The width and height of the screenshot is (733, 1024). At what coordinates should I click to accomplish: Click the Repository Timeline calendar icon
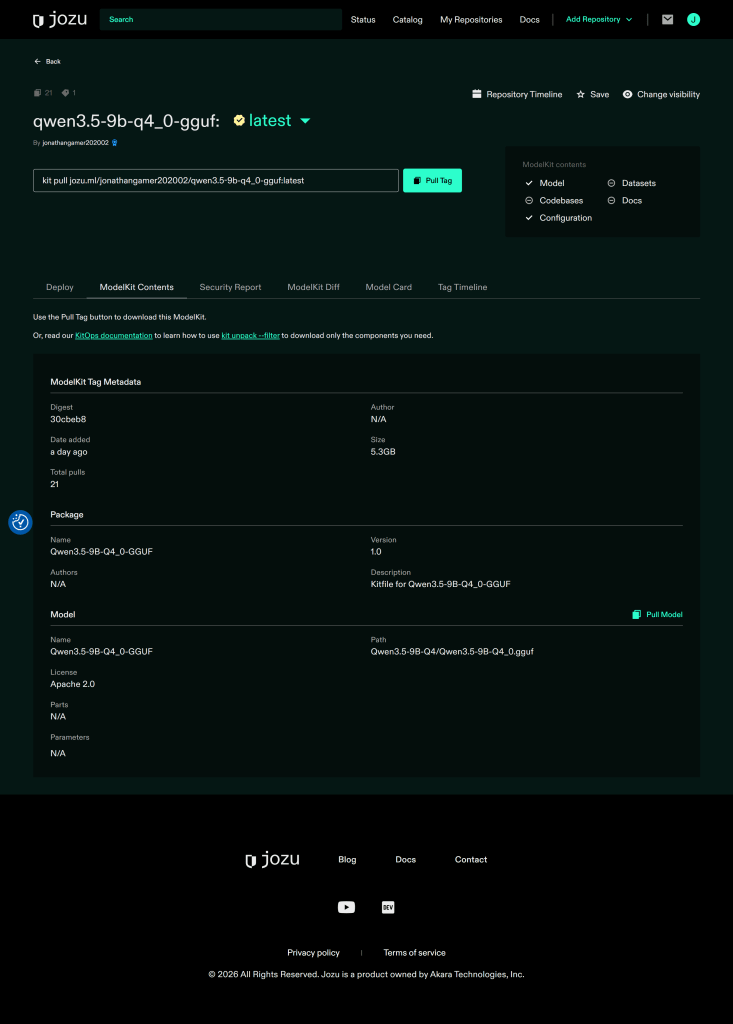point(477,94)
